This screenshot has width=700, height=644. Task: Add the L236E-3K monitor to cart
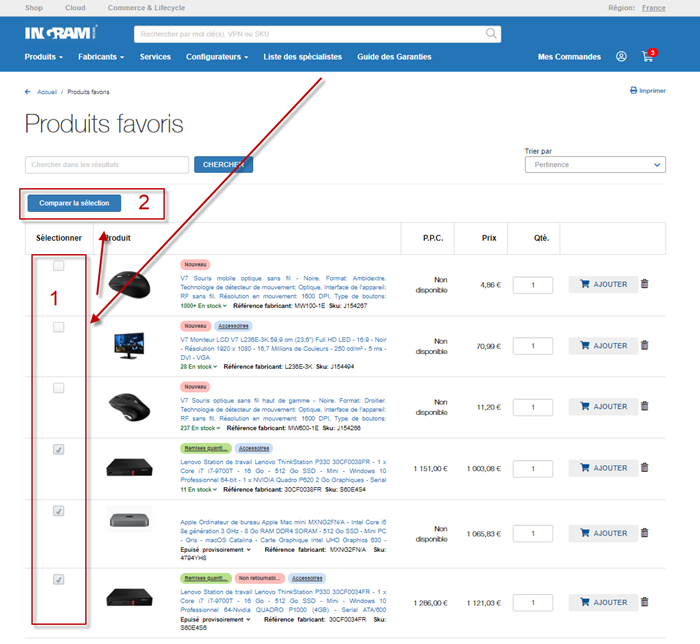pyautogui.click(x=603, y=346)
